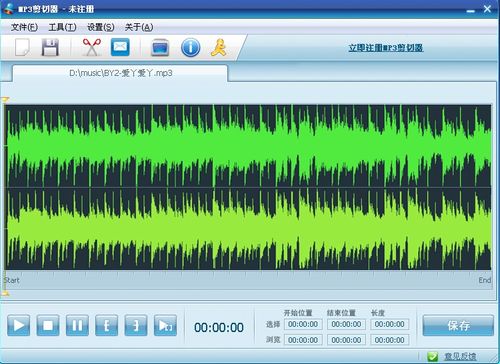
Task: Stop the audio playback
Action: point(48,325)
